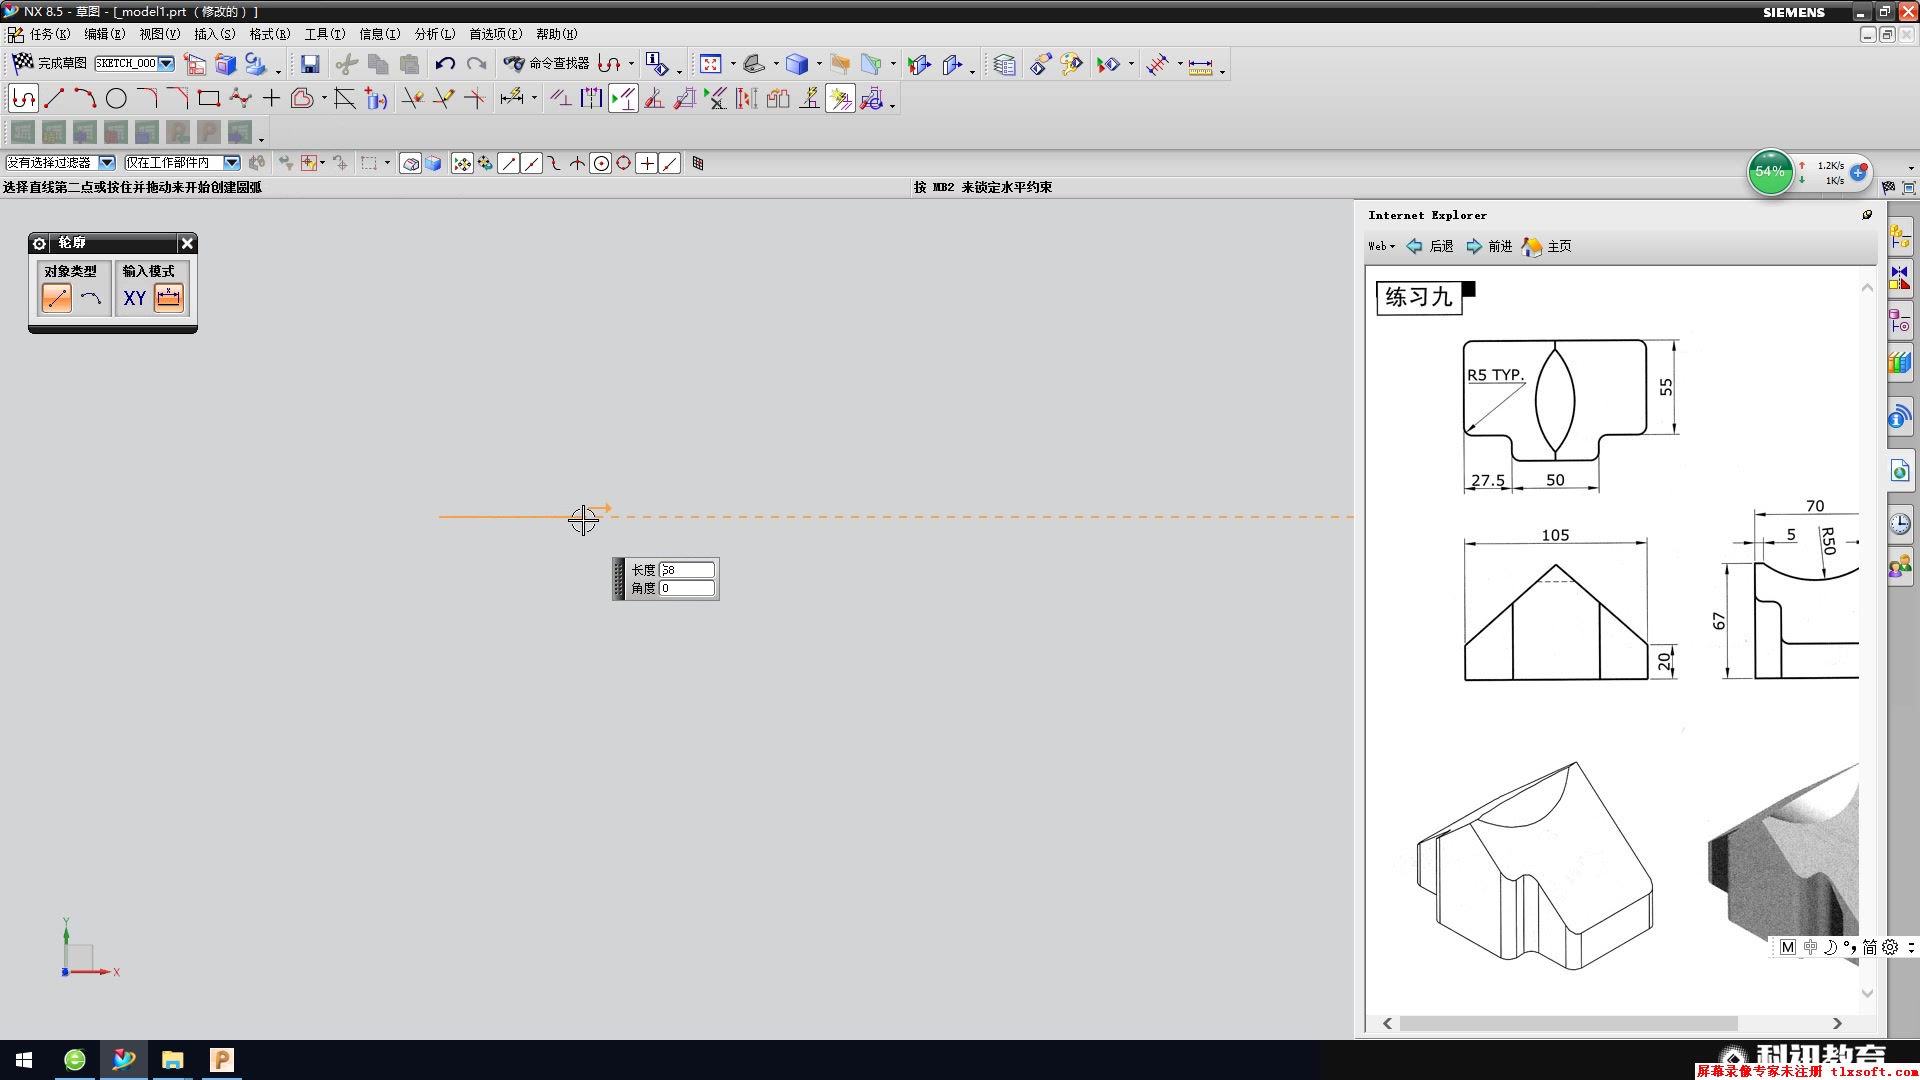The image size is (1920, 1080).
Task: Toggle Arc object type in Profile dialog
Action: [91, 298]
